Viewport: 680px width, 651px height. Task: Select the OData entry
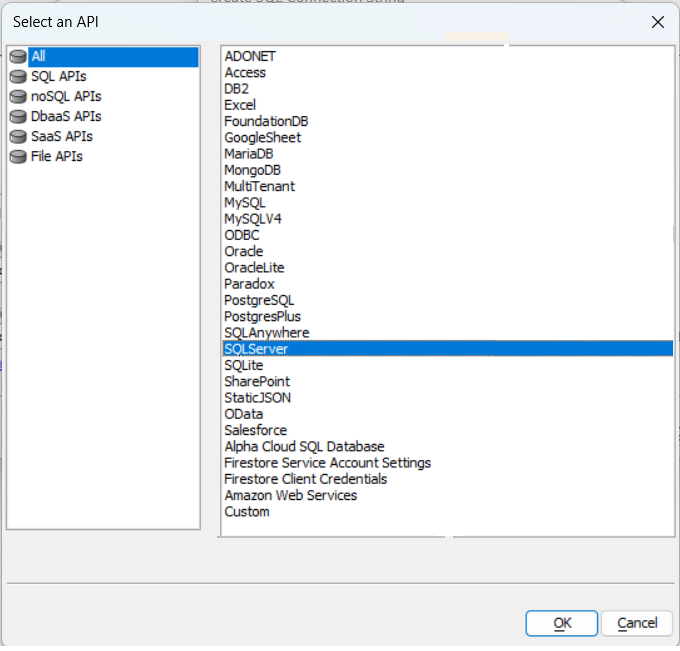[x=243, y=414]
